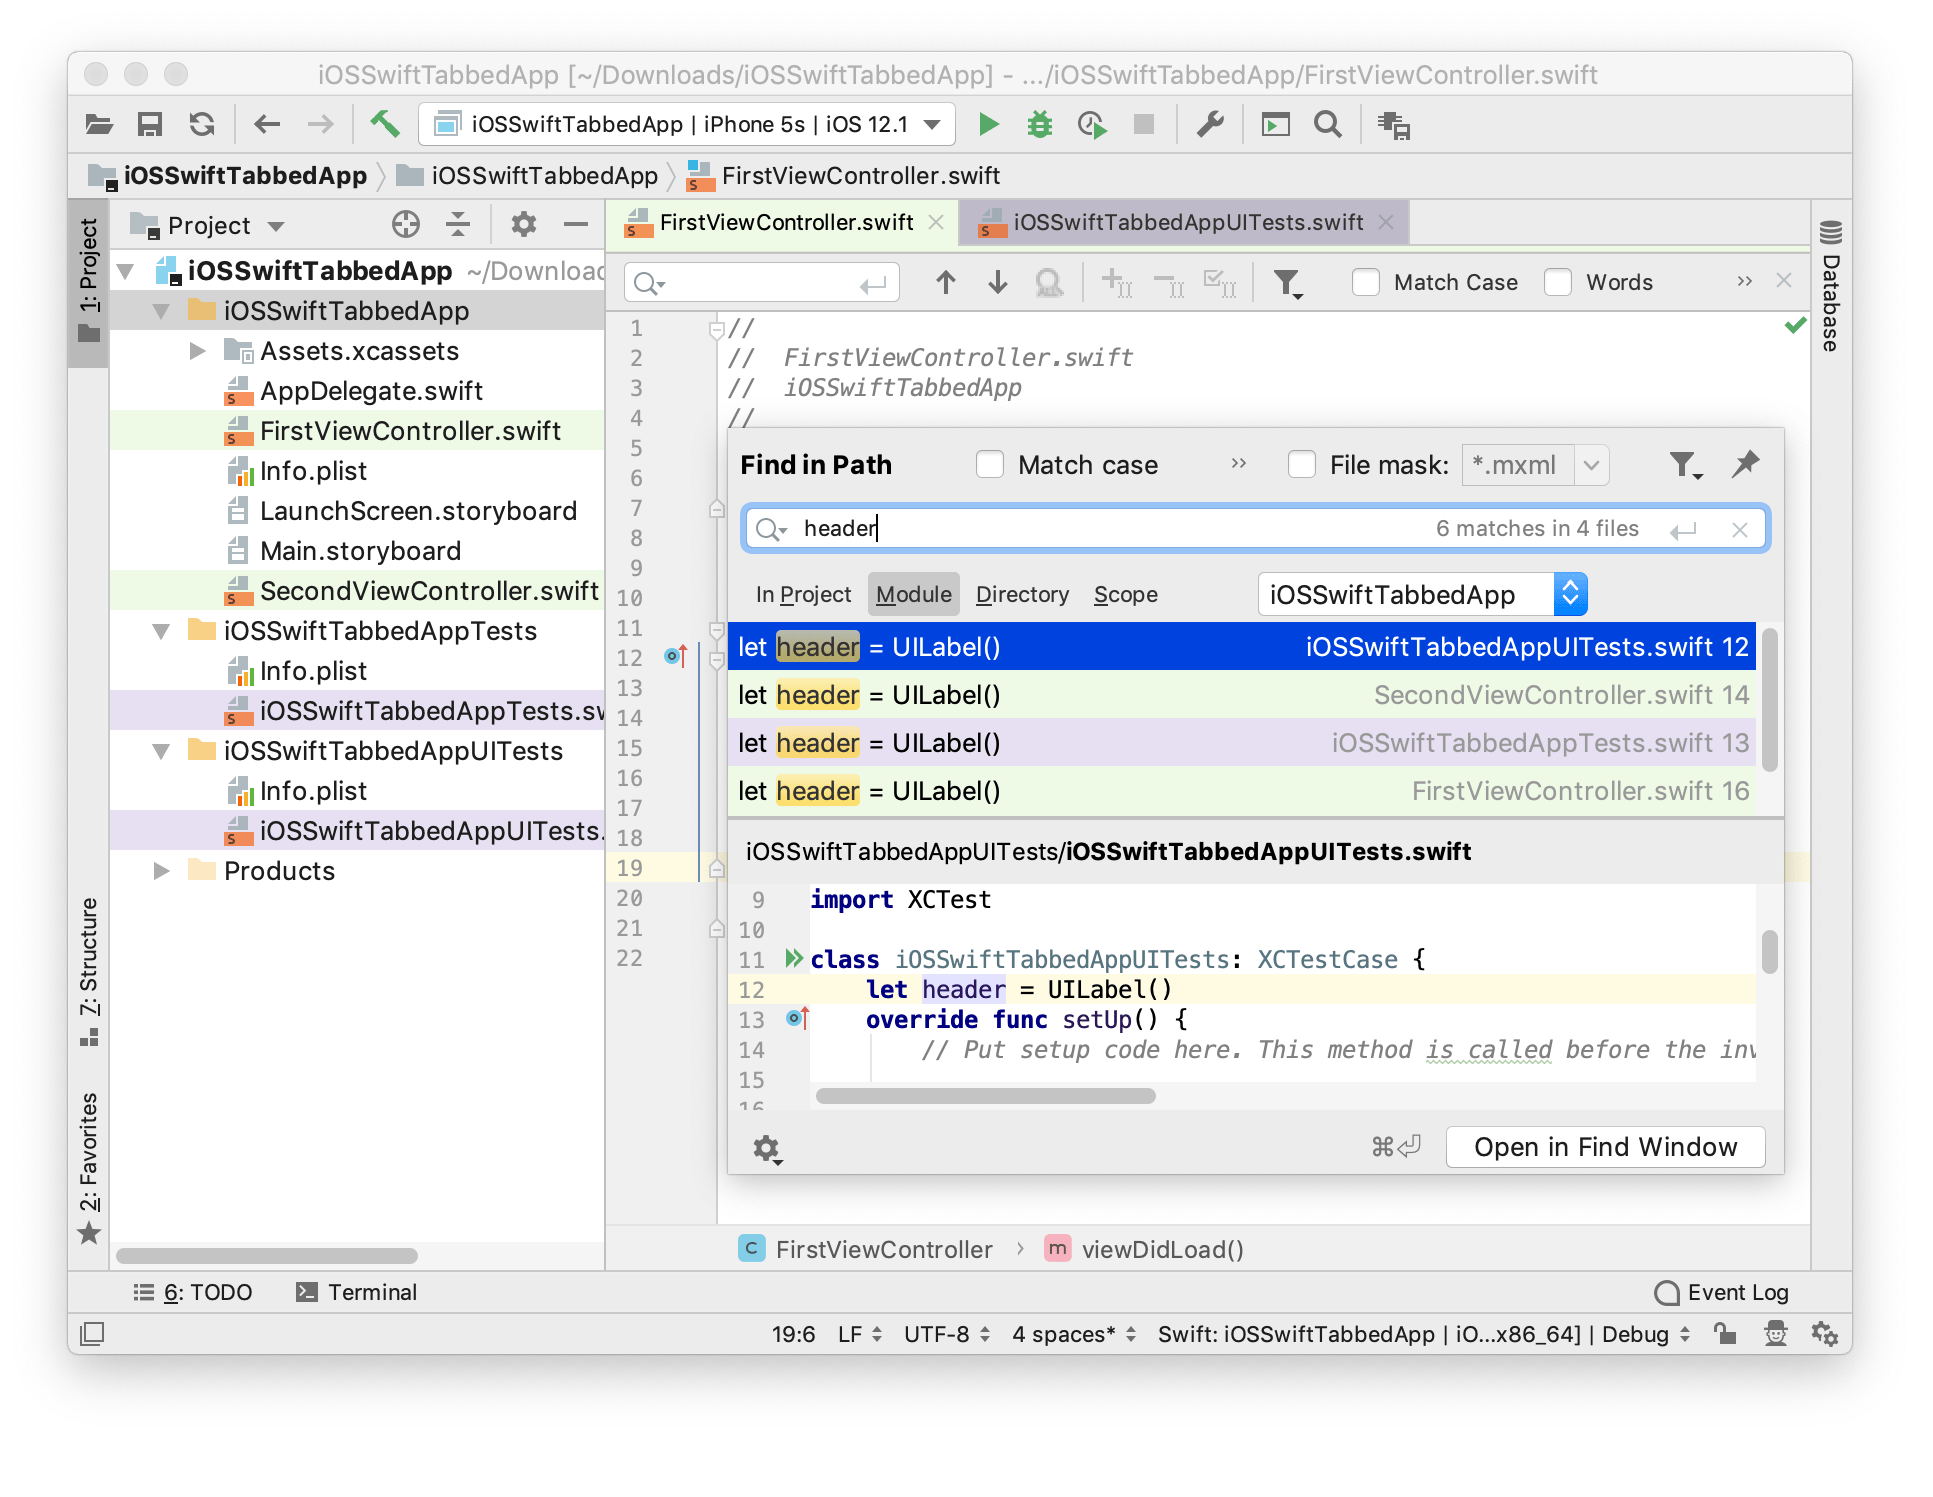Open the 7: Structure side tab

click(89, 972)
